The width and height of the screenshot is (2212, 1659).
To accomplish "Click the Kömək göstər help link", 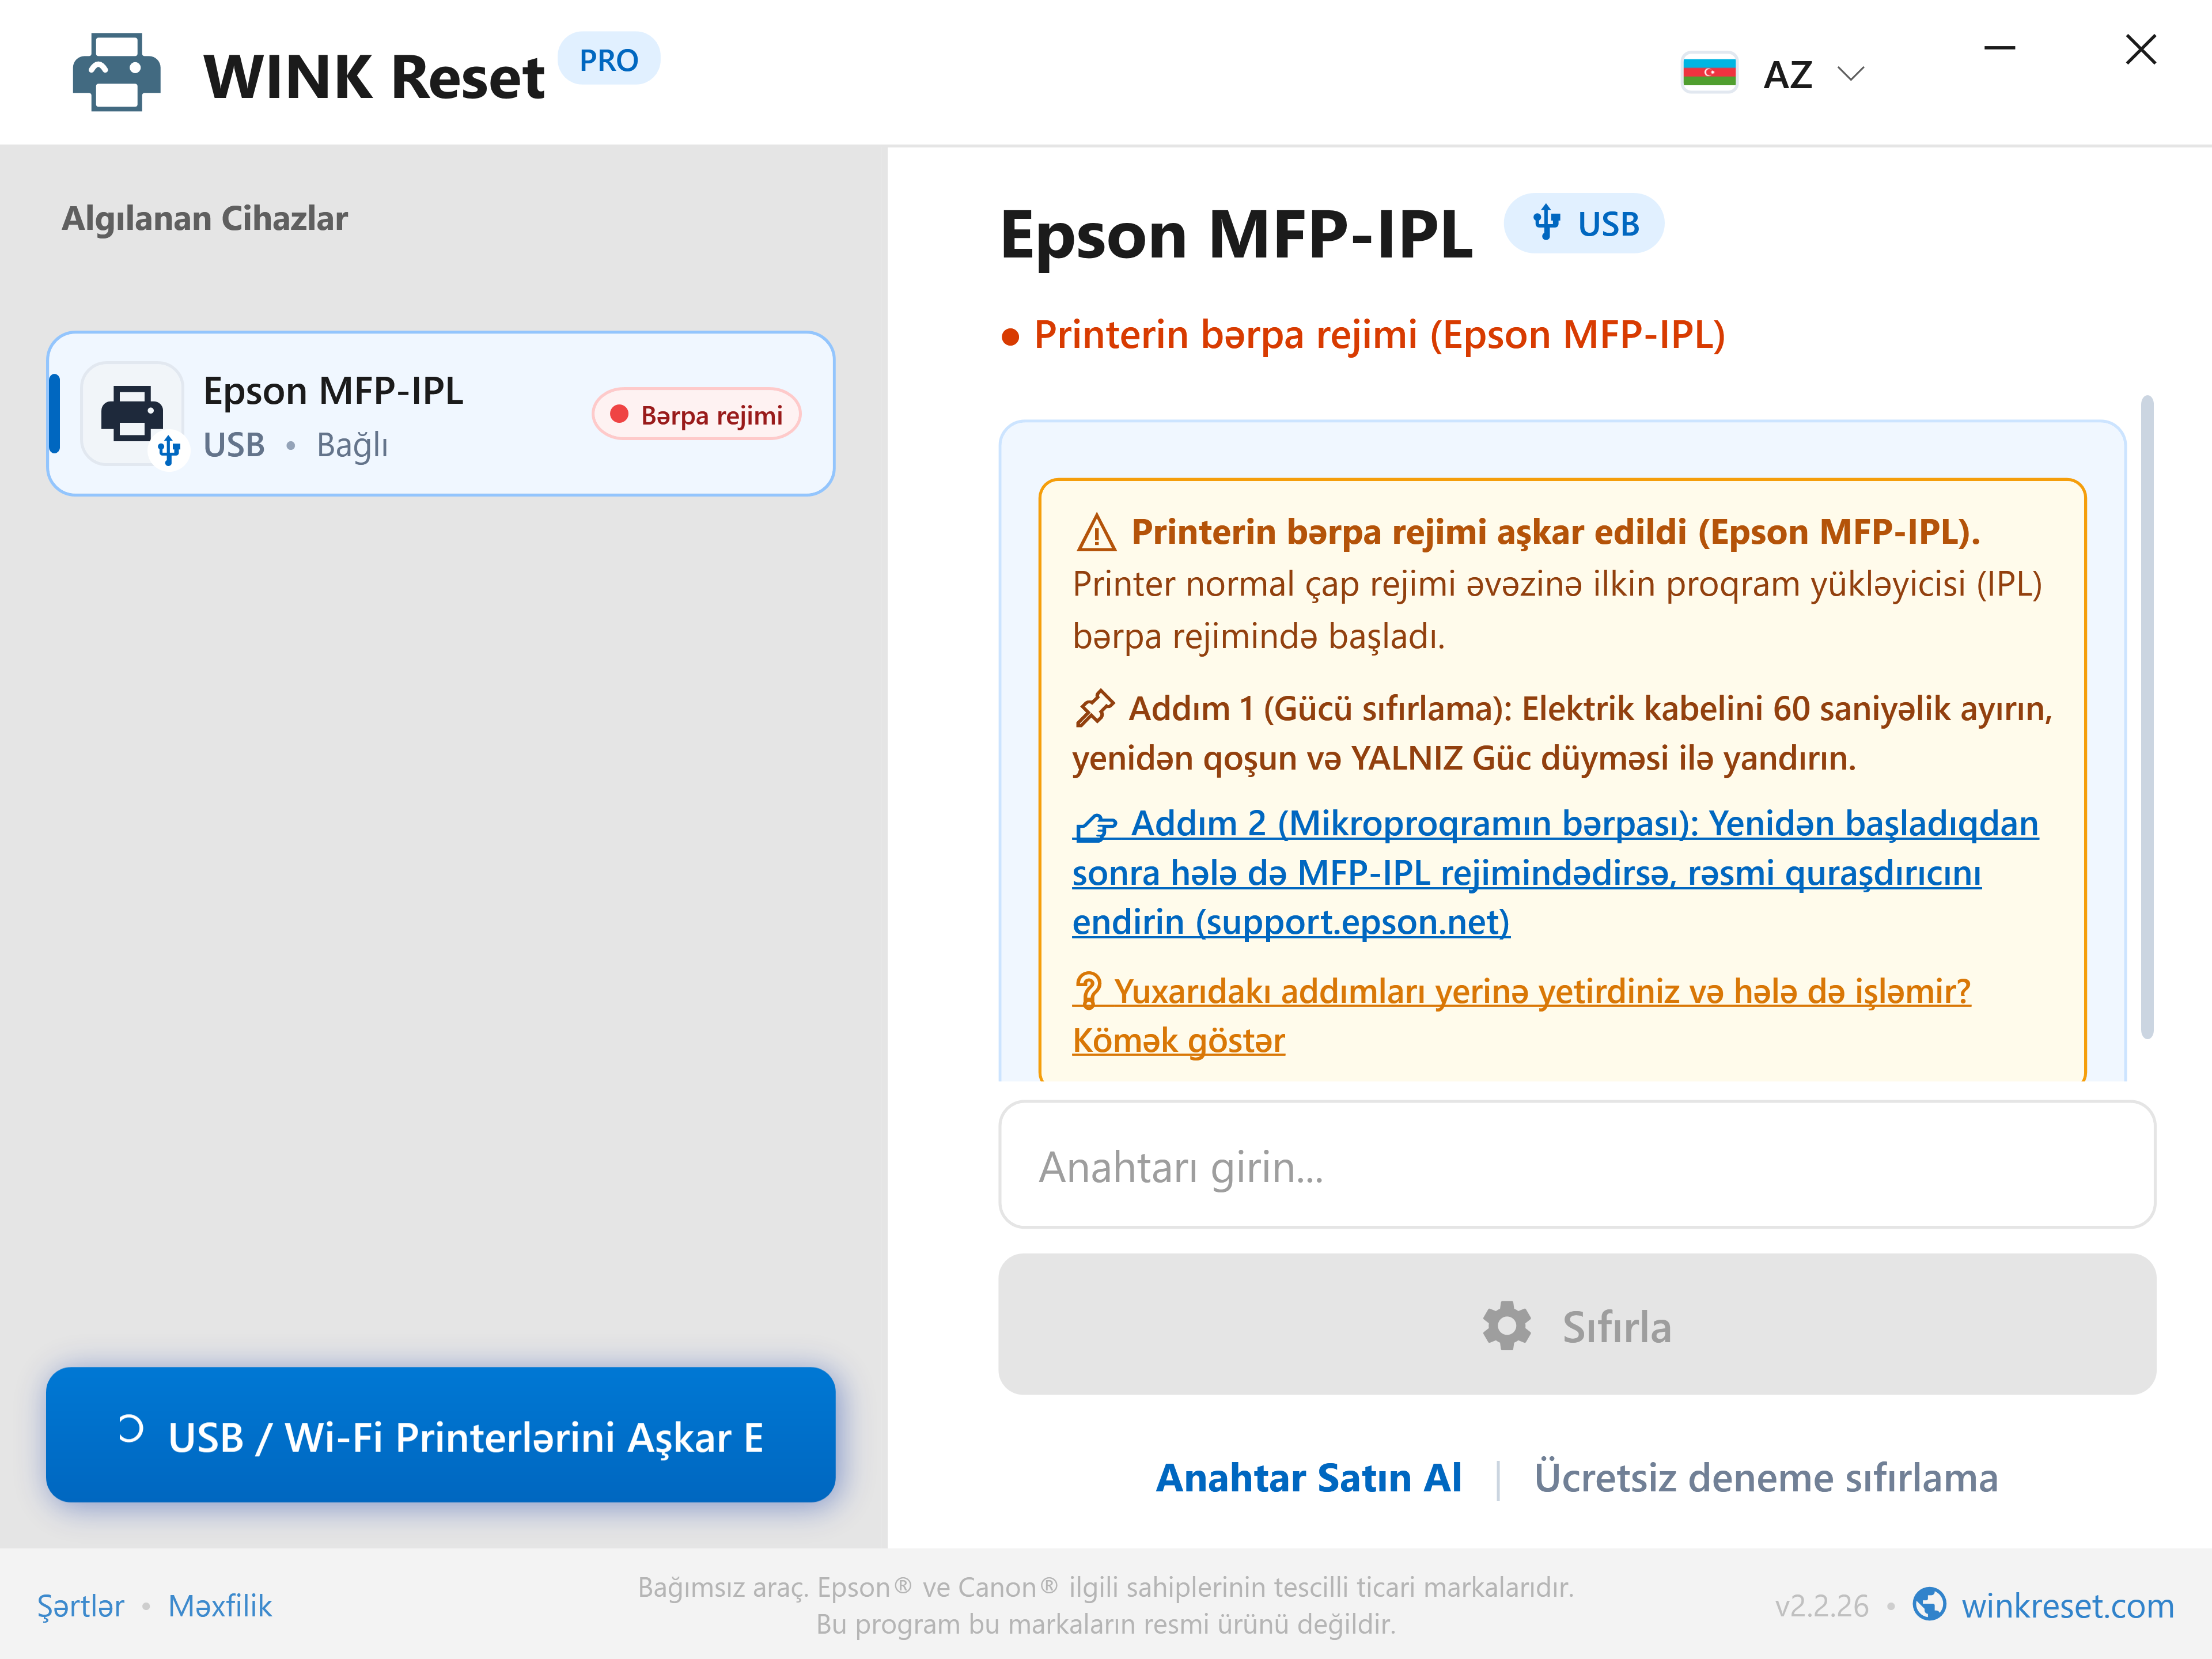I will (1178, 1040).
